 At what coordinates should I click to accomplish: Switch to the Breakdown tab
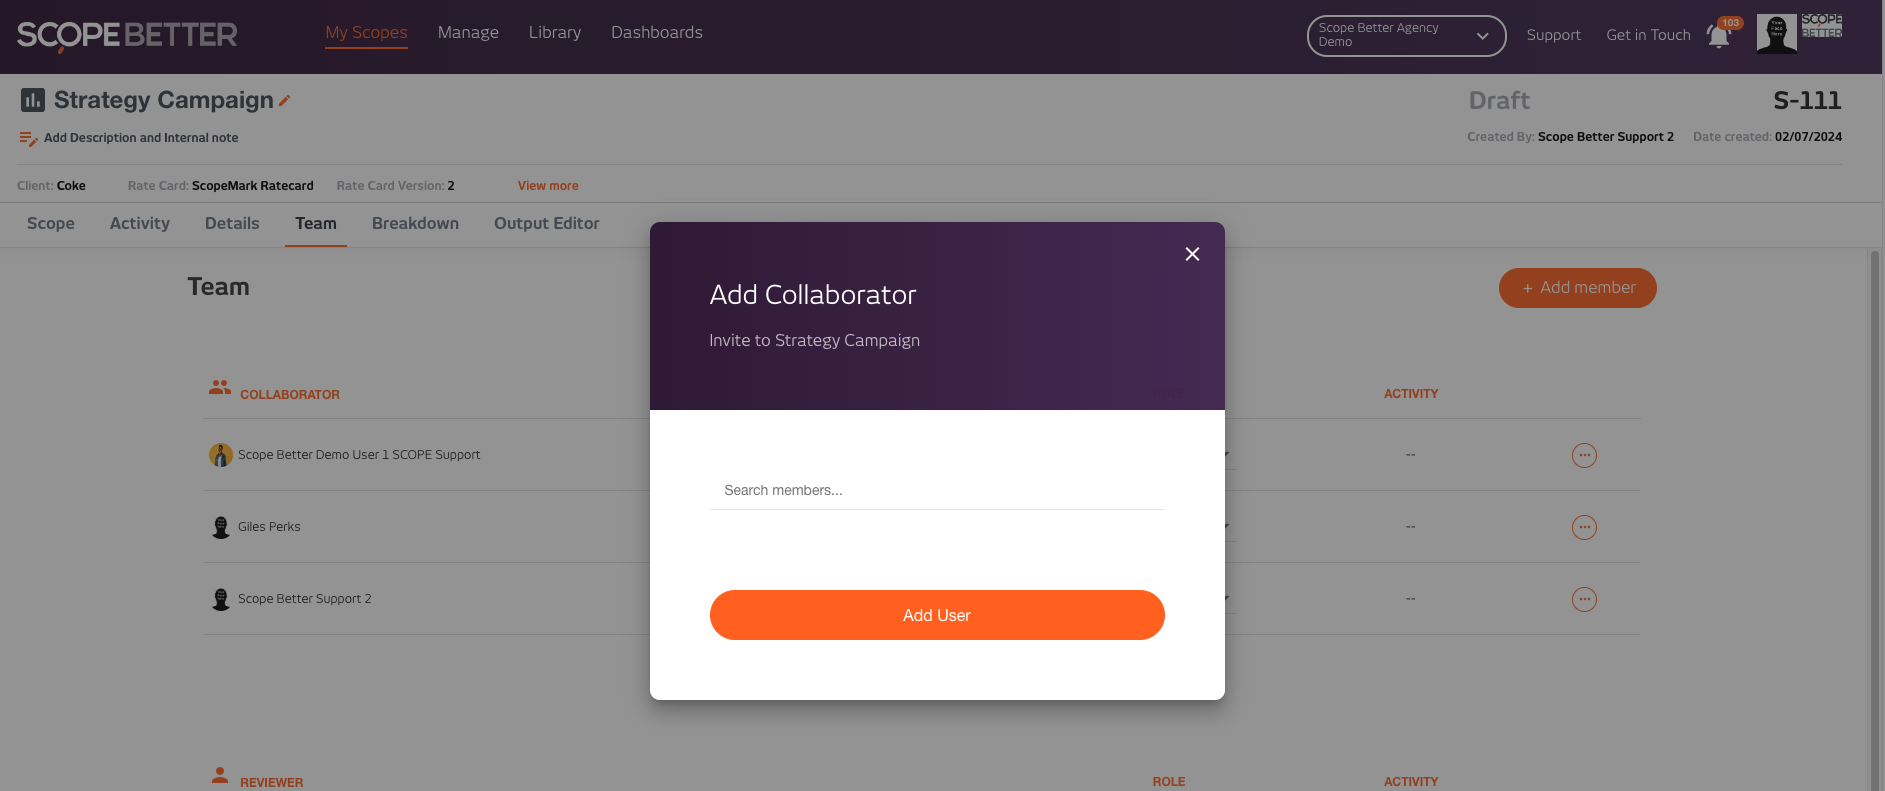coord(415,224)
